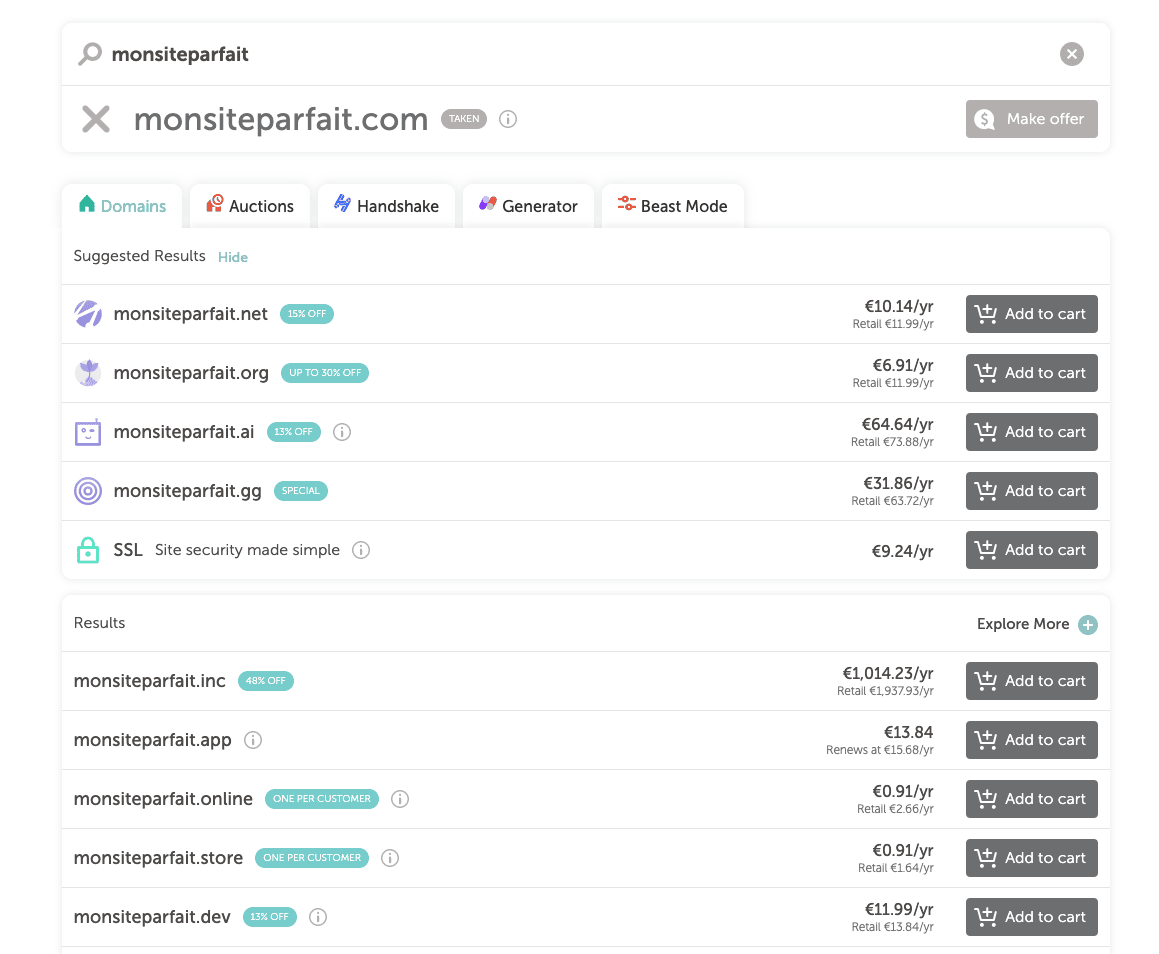Add monsiteparfait.net to cart
Image resolution: width=1159 pixels, height=954 pixels.
click(x=1031, y=314)
